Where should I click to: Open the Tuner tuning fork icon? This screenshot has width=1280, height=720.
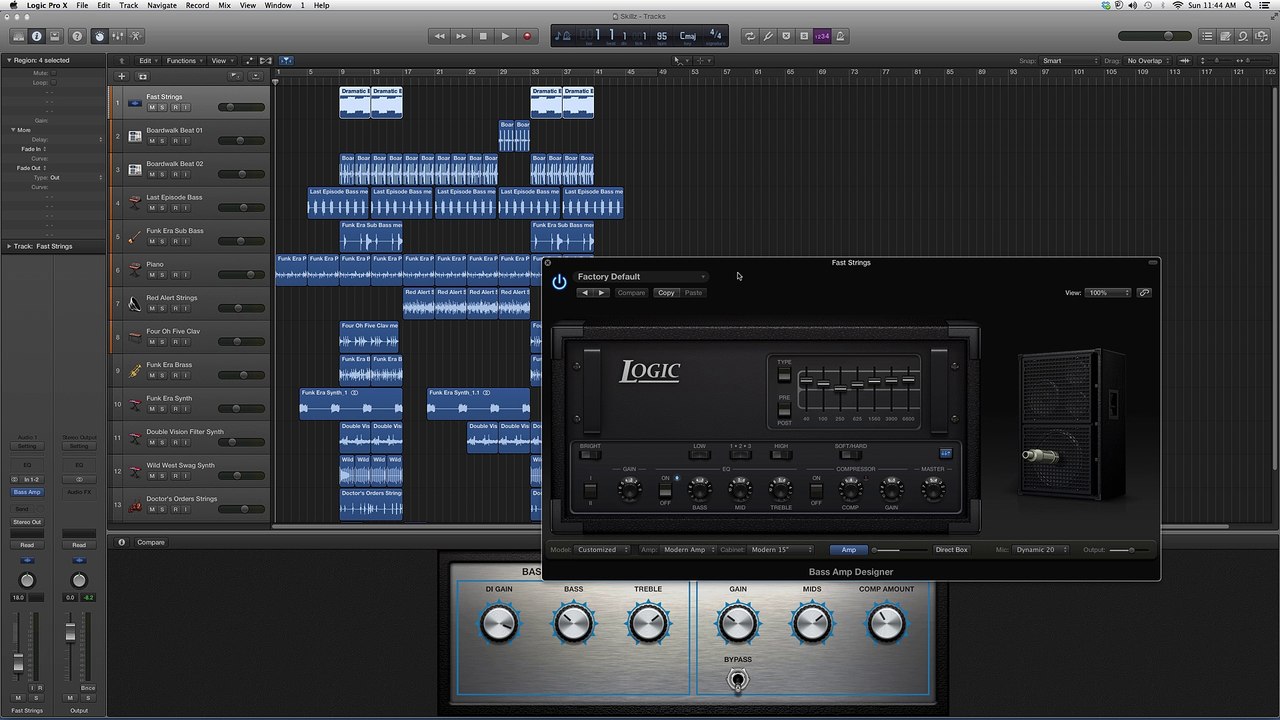point(768,36)
